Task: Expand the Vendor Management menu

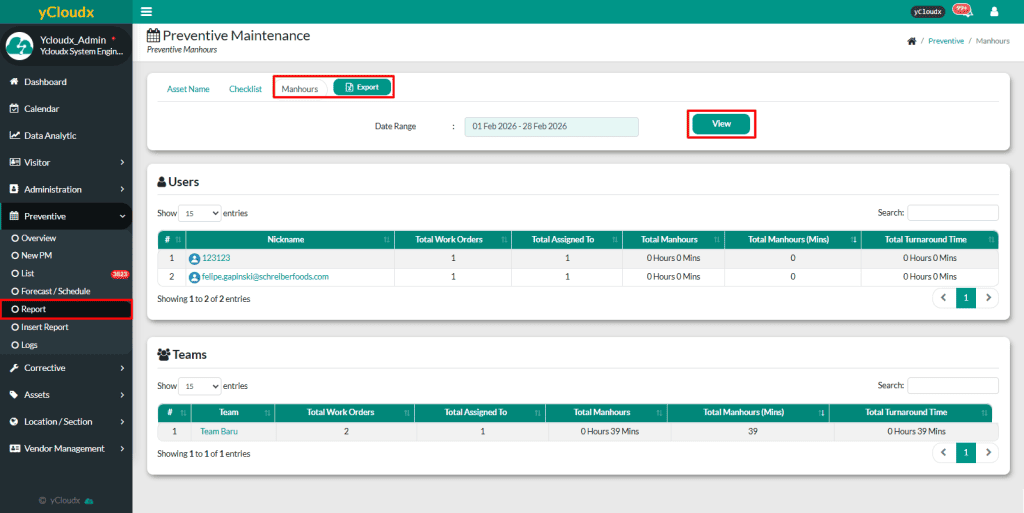Action: pyautogui.click(x=65, y=449)
